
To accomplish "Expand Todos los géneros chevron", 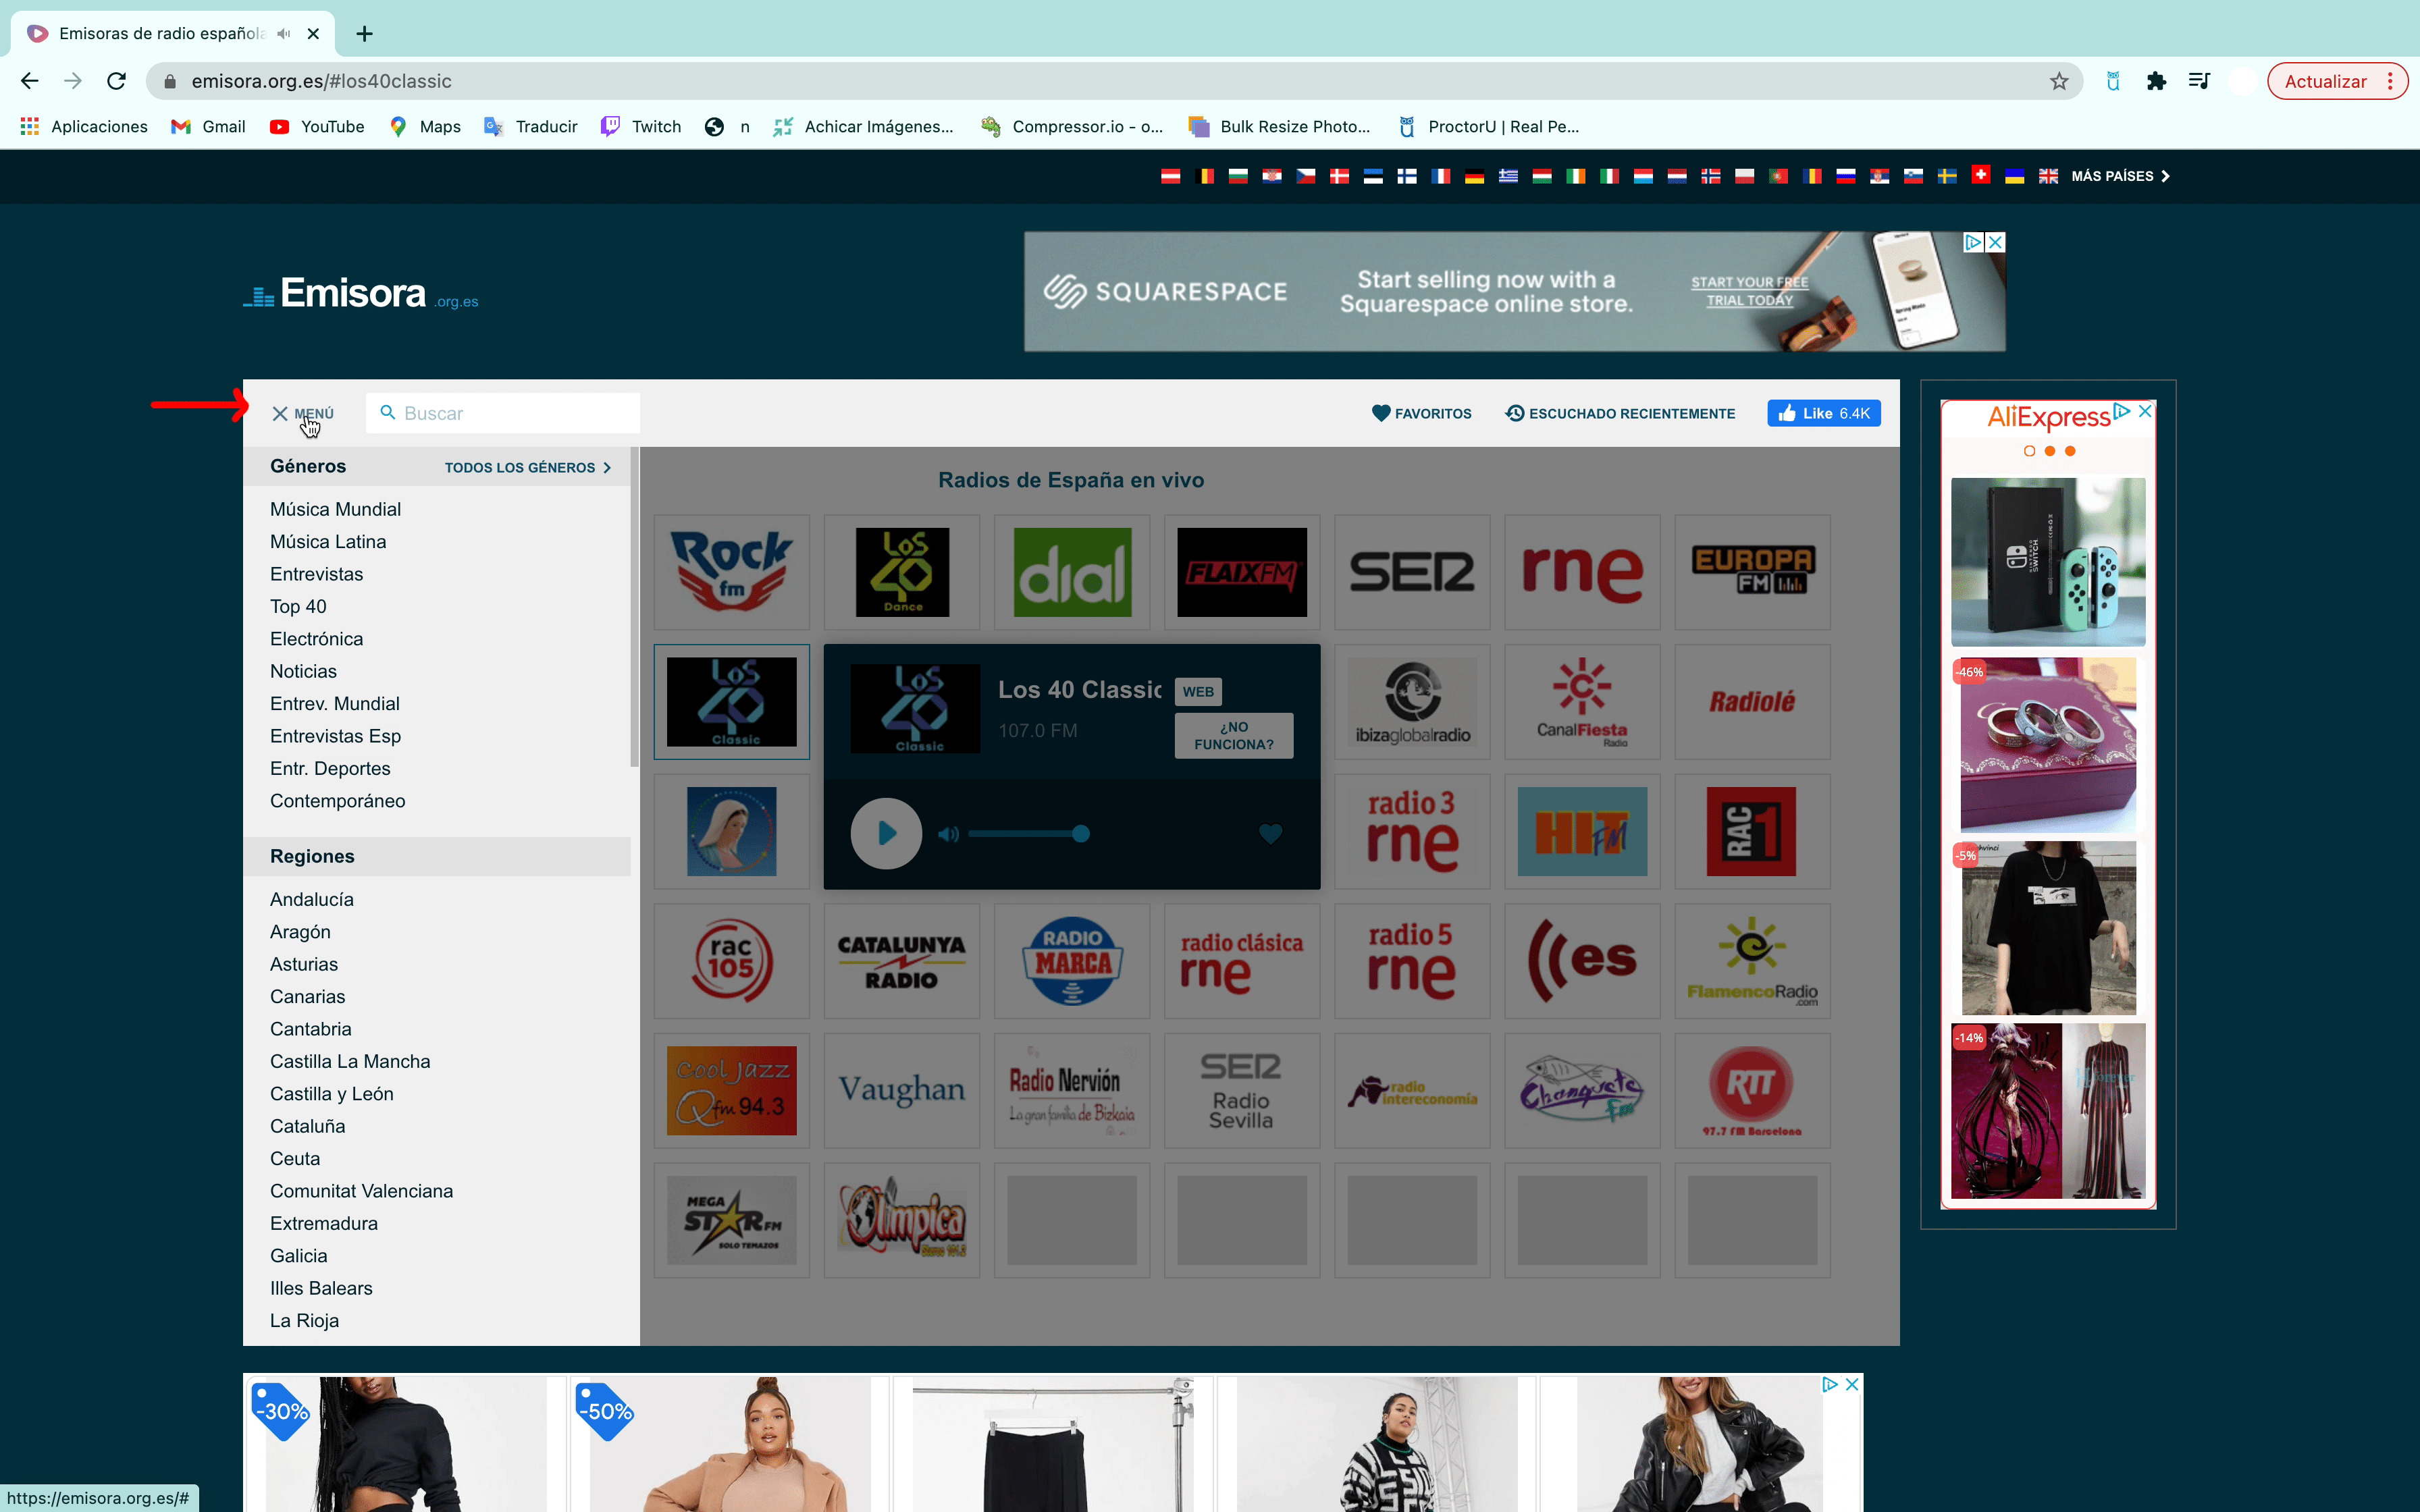I will [x=606, y=468].
